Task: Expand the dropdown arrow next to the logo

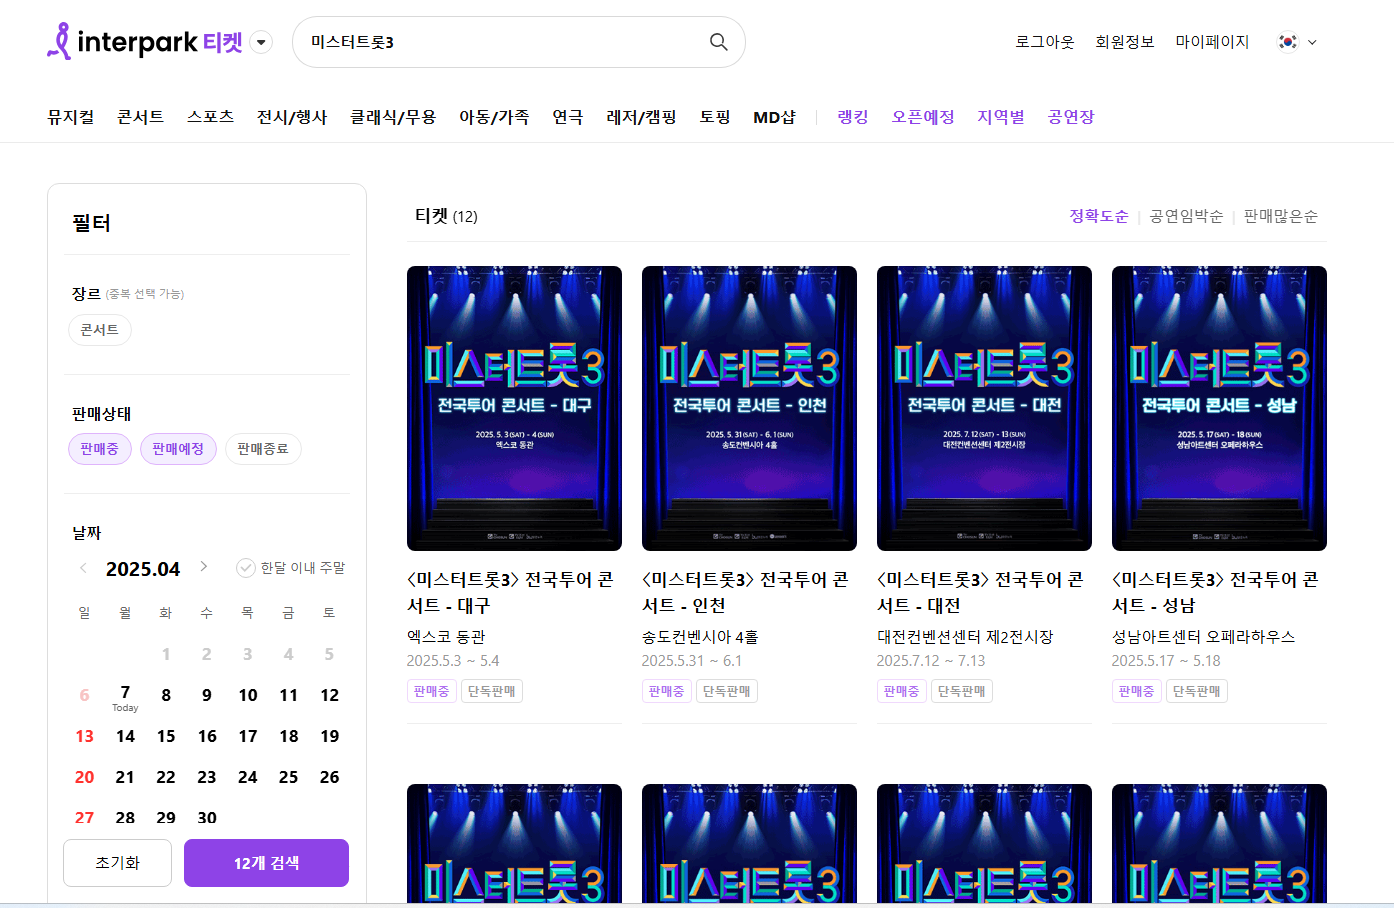Action: point(260,42)
